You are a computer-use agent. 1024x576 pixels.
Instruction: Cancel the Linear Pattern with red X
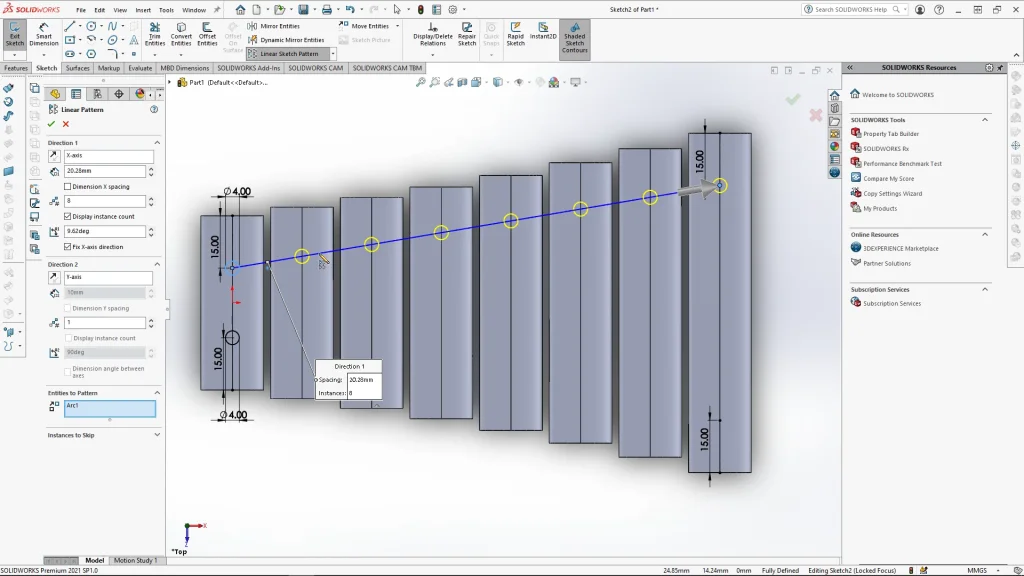click(x=66, y=124)
